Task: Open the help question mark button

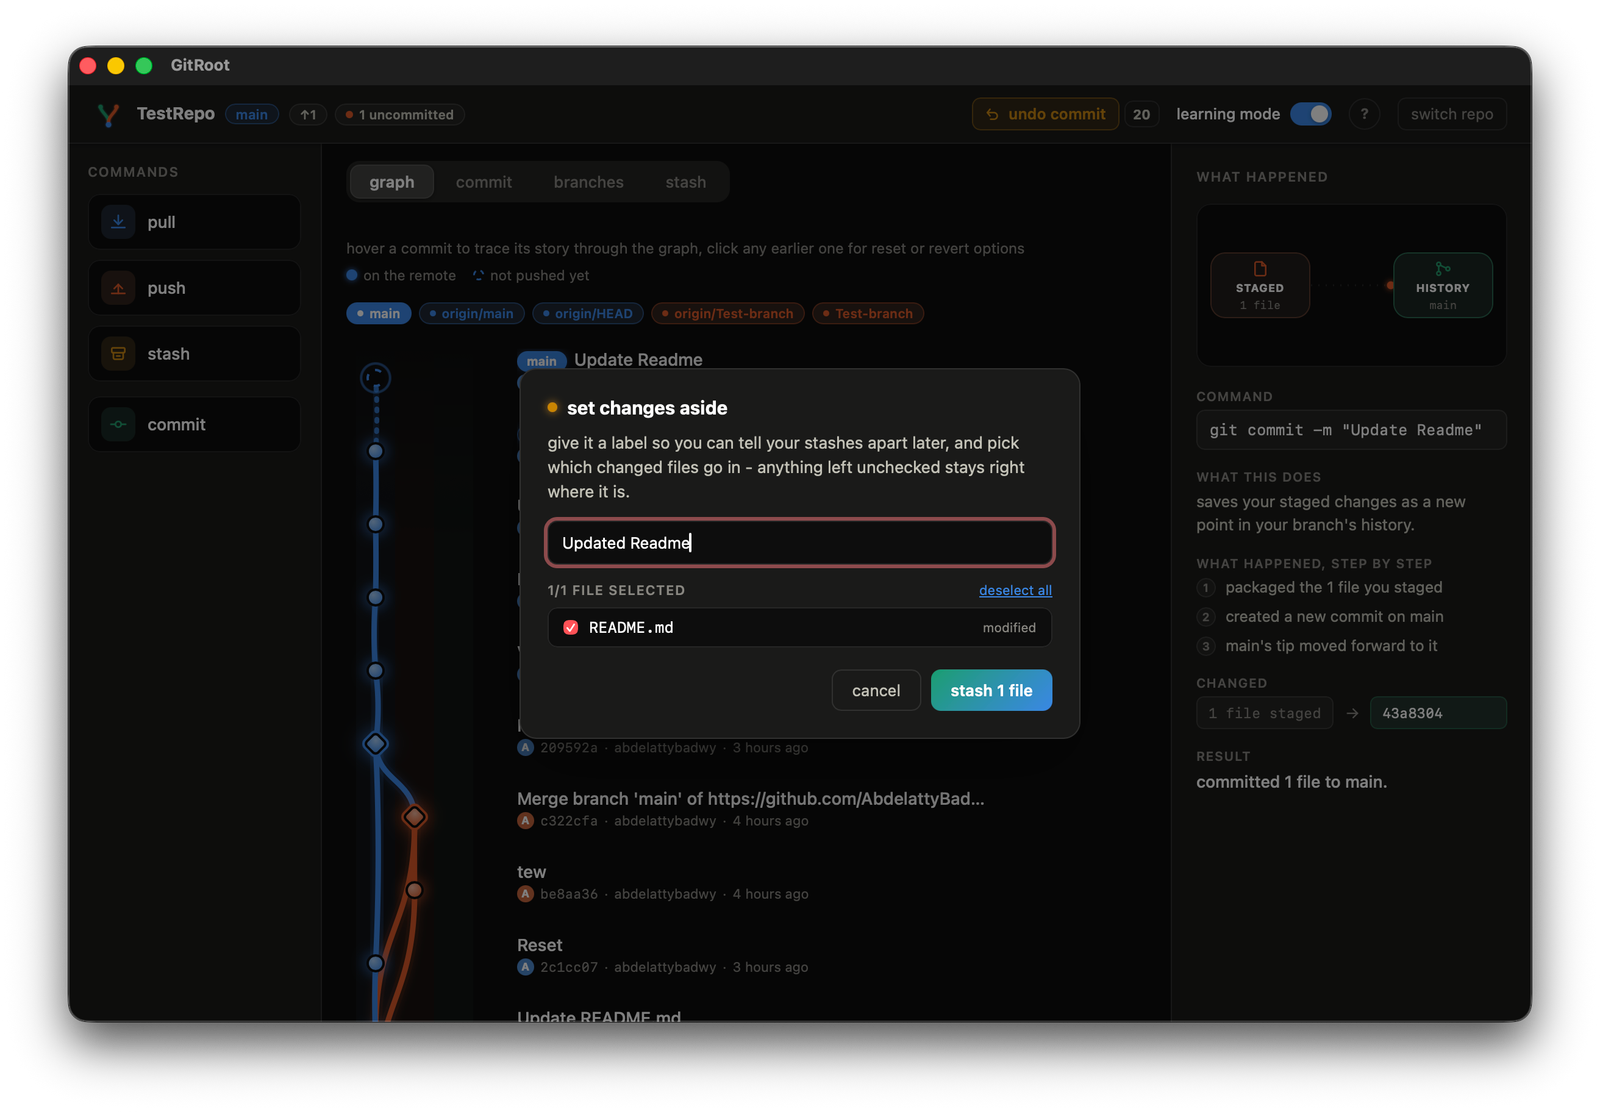Action: (1364, 114)
